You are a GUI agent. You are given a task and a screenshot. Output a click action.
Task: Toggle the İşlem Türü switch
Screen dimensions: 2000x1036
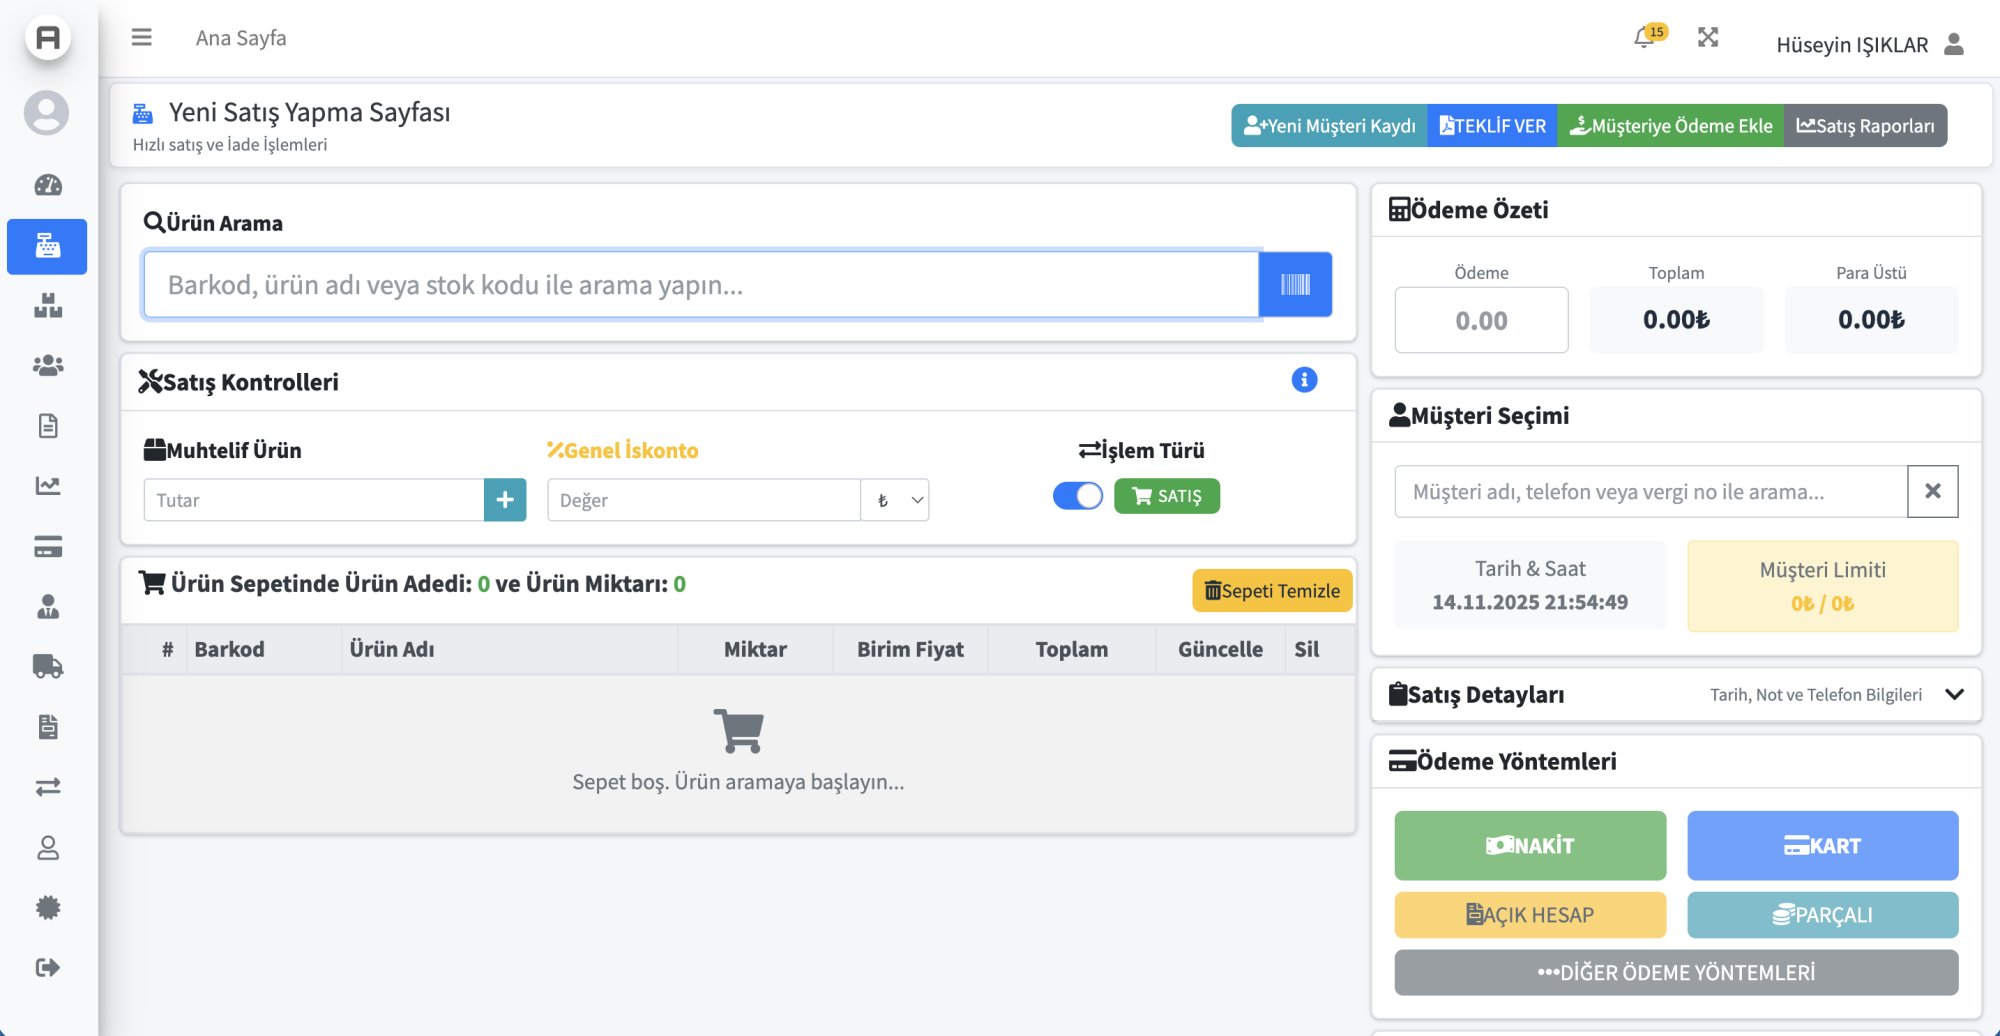coord(1077,496)
